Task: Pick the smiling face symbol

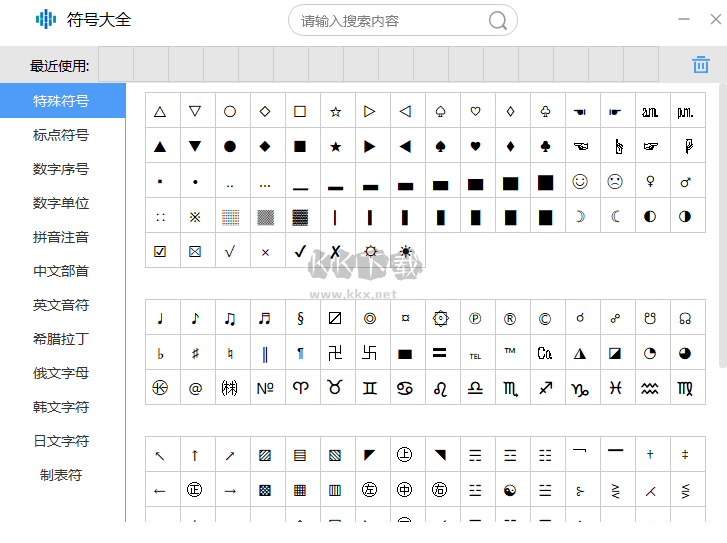Action: 580,182
